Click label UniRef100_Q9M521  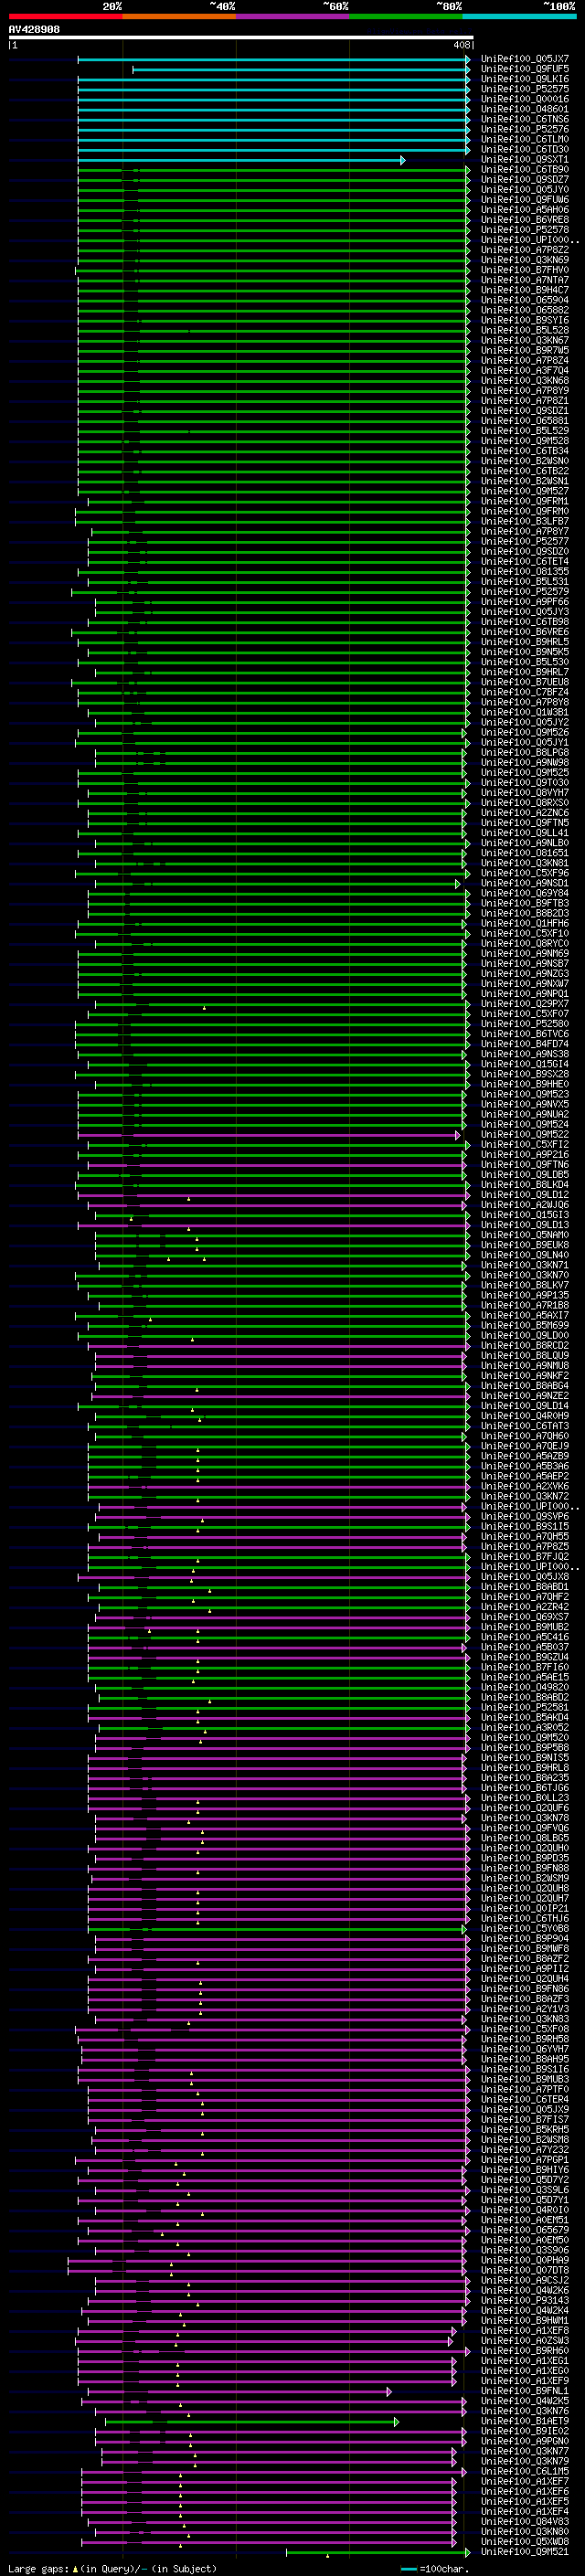525,2552
